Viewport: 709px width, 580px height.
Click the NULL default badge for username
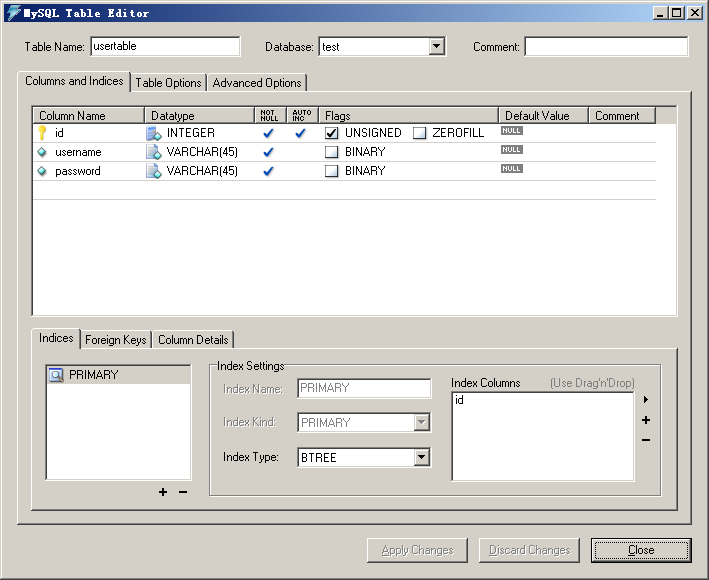pyautogui.click(x=511, y=150)
